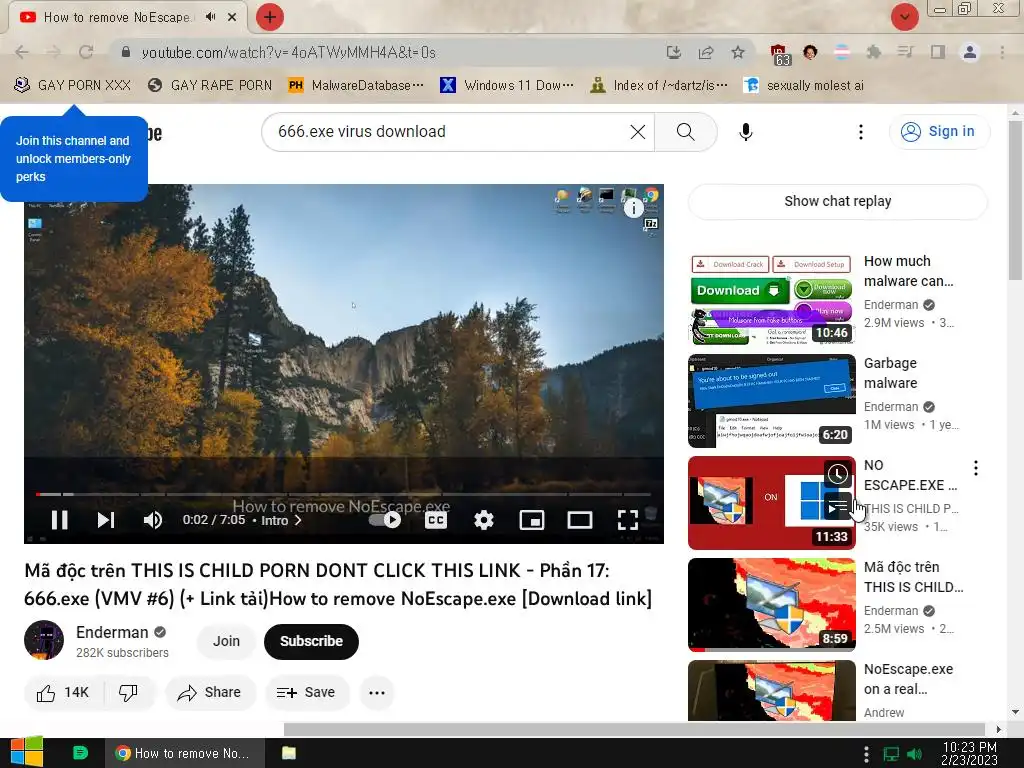This screenshot has height=768, width=1024.
Task: Open more actions ellipsis under video
Action: coord(377,692)
